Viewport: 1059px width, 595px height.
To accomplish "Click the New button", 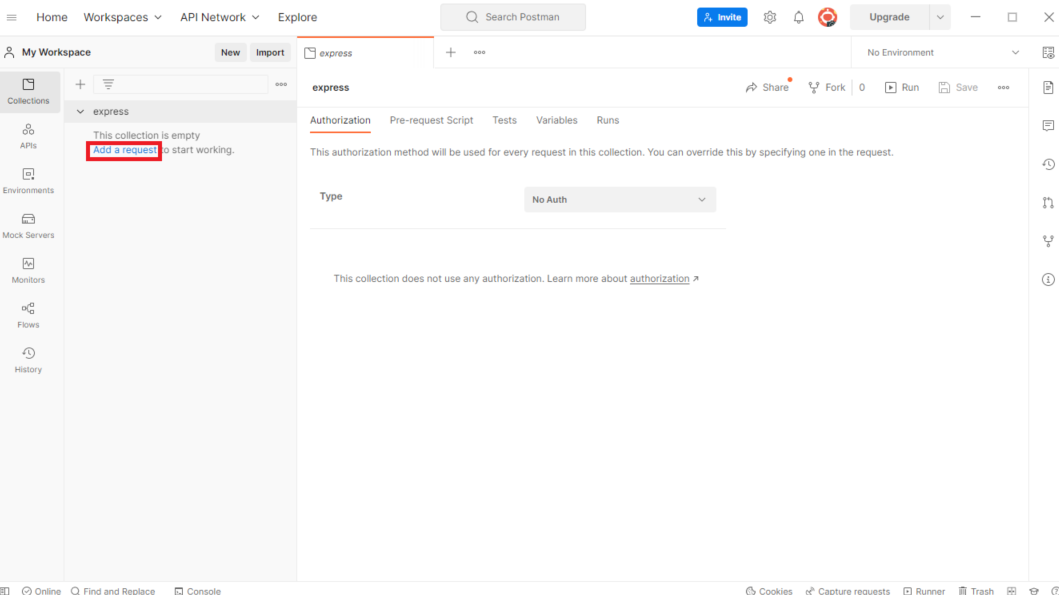I will click(x=230, y=53).
